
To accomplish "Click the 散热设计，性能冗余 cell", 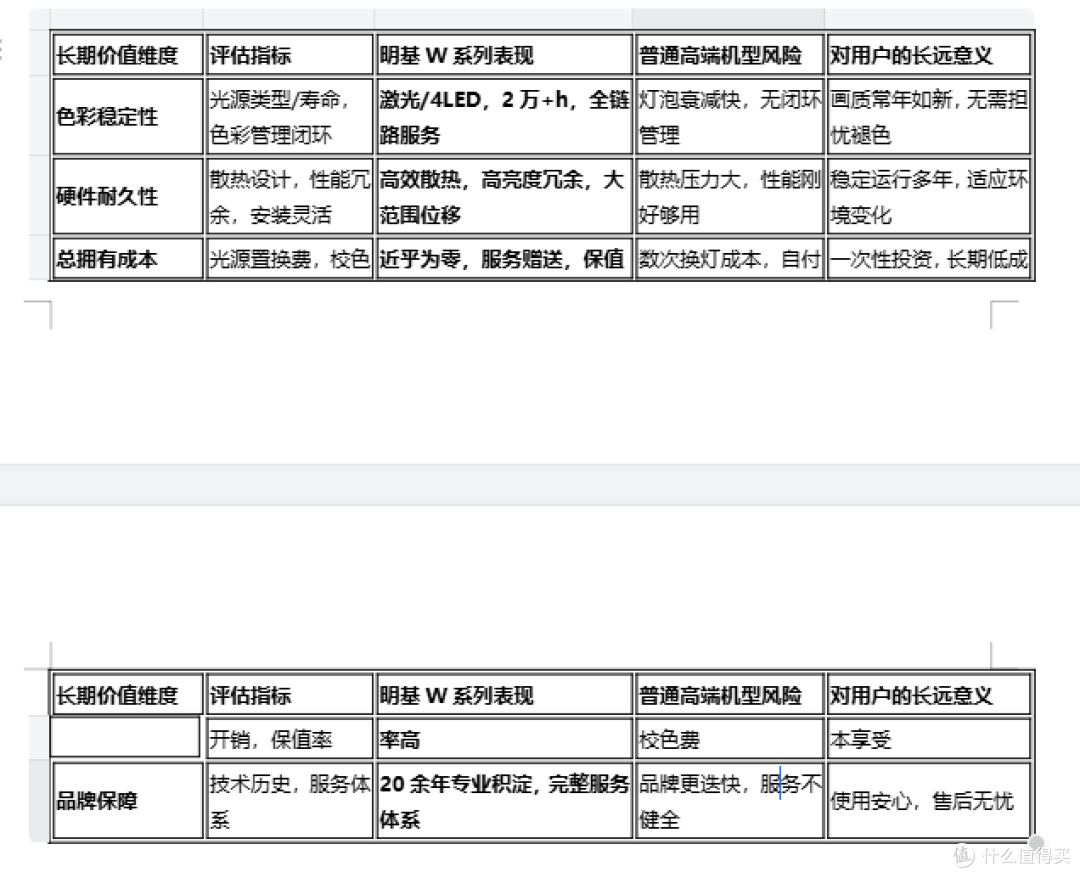I will click(289, 196).
